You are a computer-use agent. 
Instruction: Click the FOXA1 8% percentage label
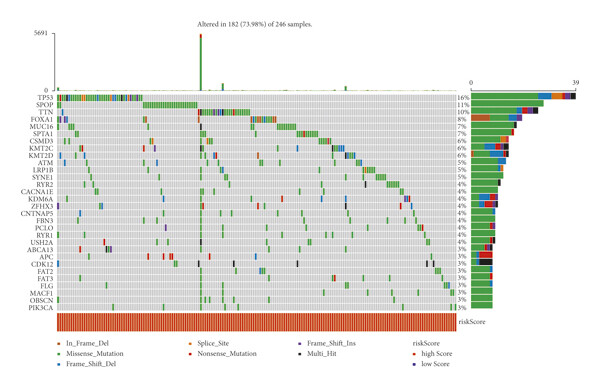click(462, 119)
